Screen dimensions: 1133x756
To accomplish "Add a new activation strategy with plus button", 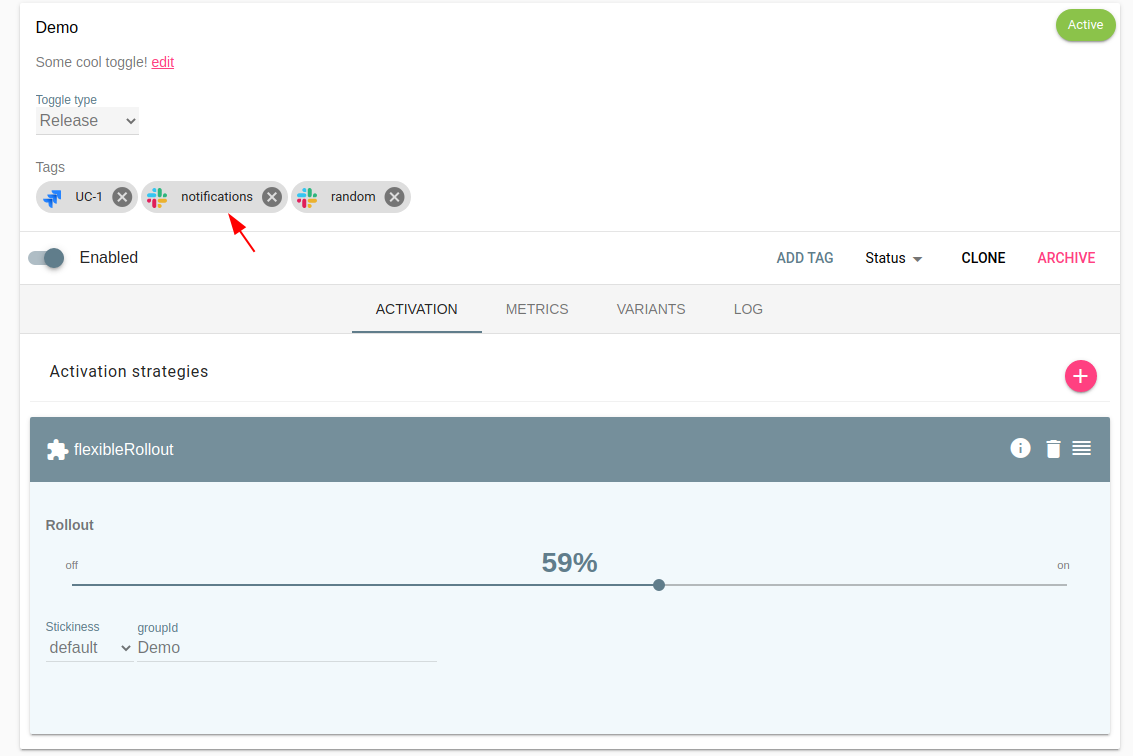I will [x=1080, y=376].
